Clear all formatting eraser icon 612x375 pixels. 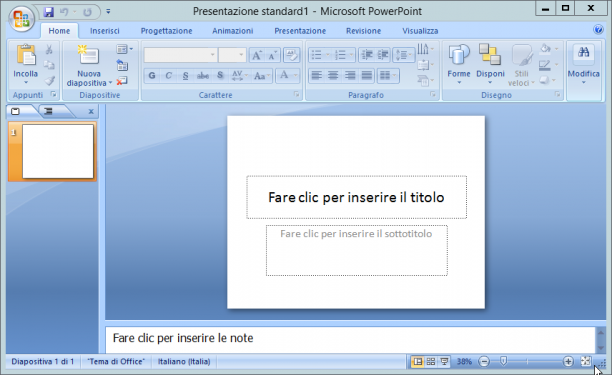tap(291, 55)
